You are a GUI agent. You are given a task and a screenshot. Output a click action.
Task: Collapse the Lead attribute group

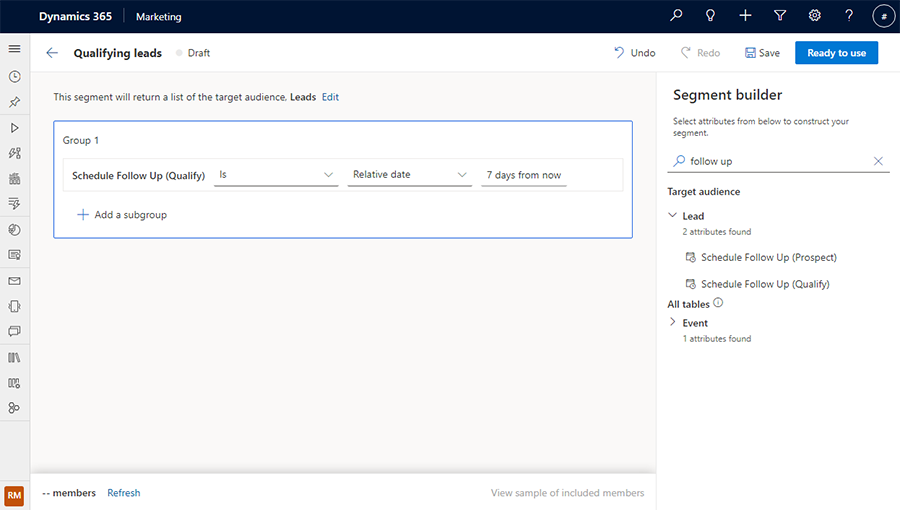673,216
